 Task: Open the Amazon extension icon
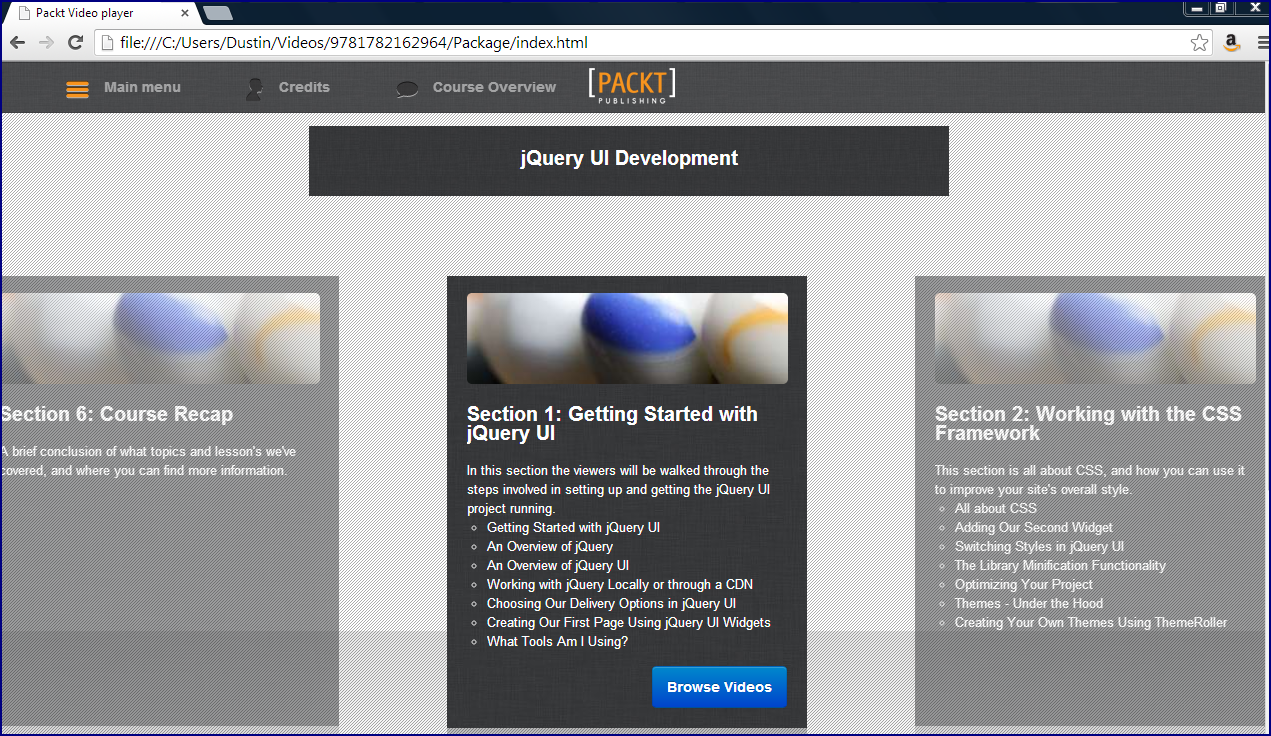(x=1231, y=42)
